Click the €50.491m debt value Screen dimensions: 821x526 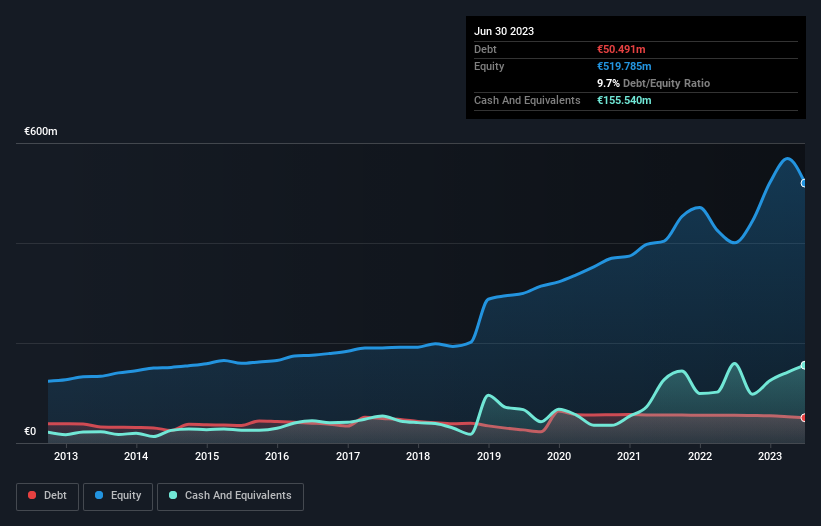click(x=621, y=49)
